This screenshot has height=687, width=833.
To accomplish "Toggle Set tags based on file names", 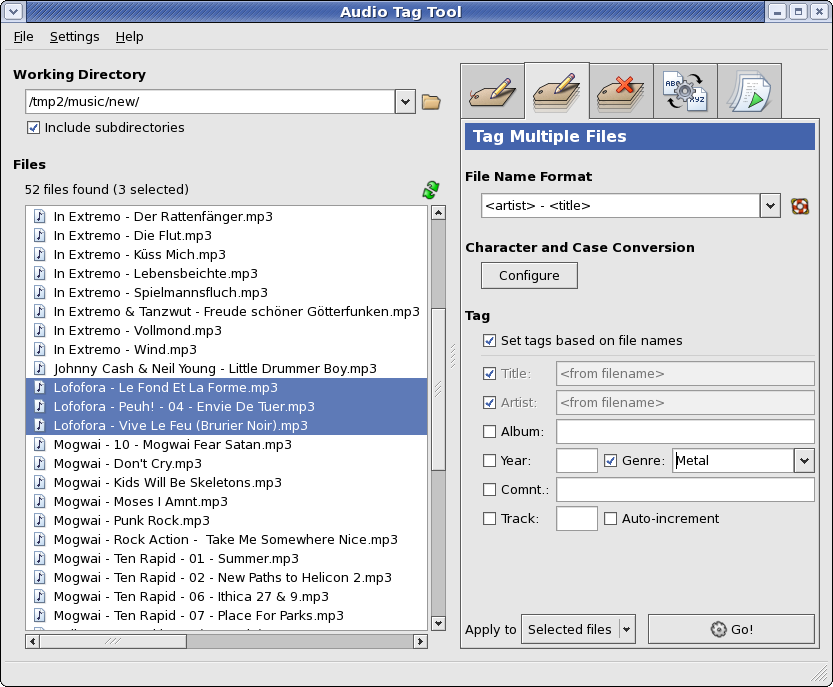I will click(x=489, y=341).
